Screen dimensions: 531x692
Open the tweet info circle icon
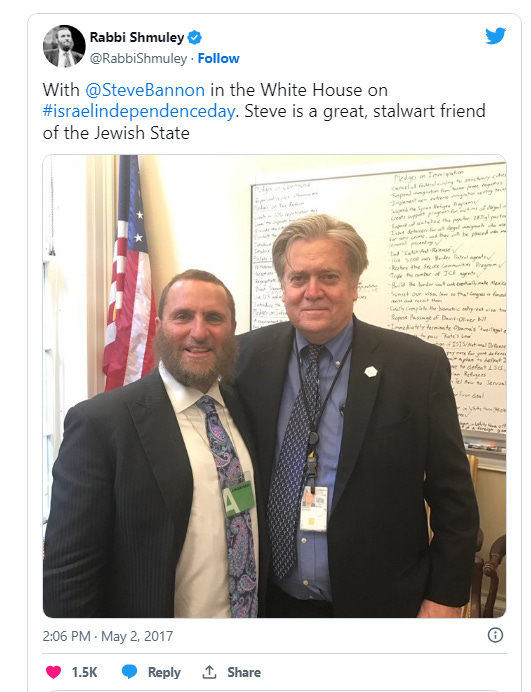tap(495, 635)
